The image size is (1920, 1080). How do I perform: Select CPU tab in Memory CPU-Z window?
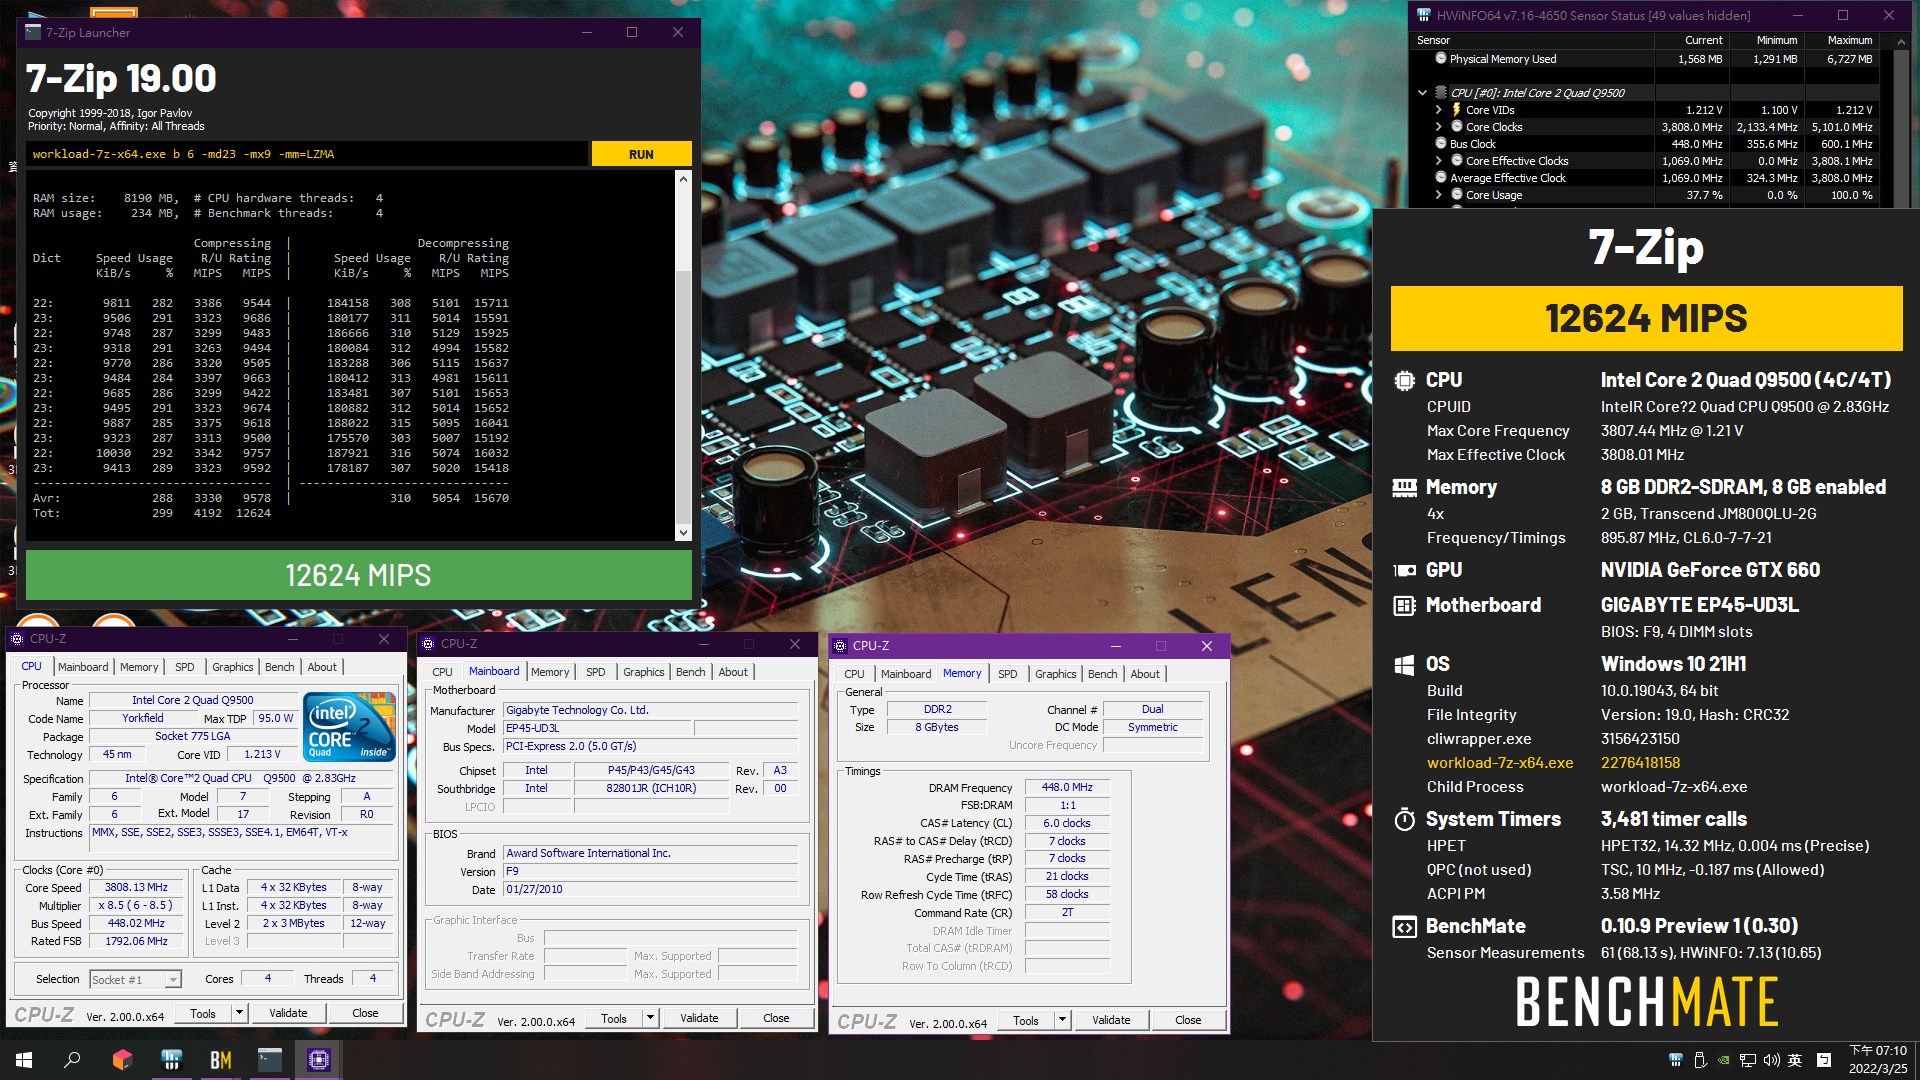pyautogui.click(x=854, y=674)
